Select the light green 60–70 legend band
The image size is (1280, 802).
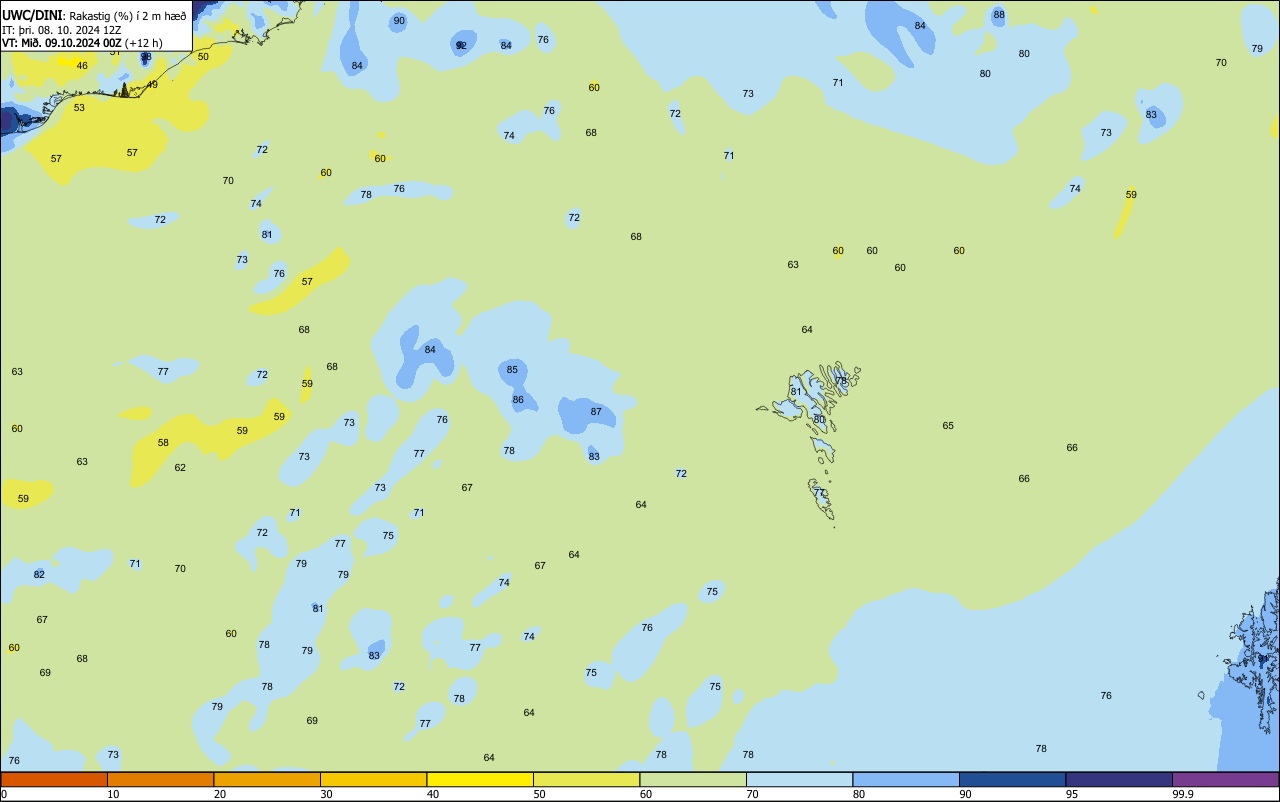pos(693,779)
